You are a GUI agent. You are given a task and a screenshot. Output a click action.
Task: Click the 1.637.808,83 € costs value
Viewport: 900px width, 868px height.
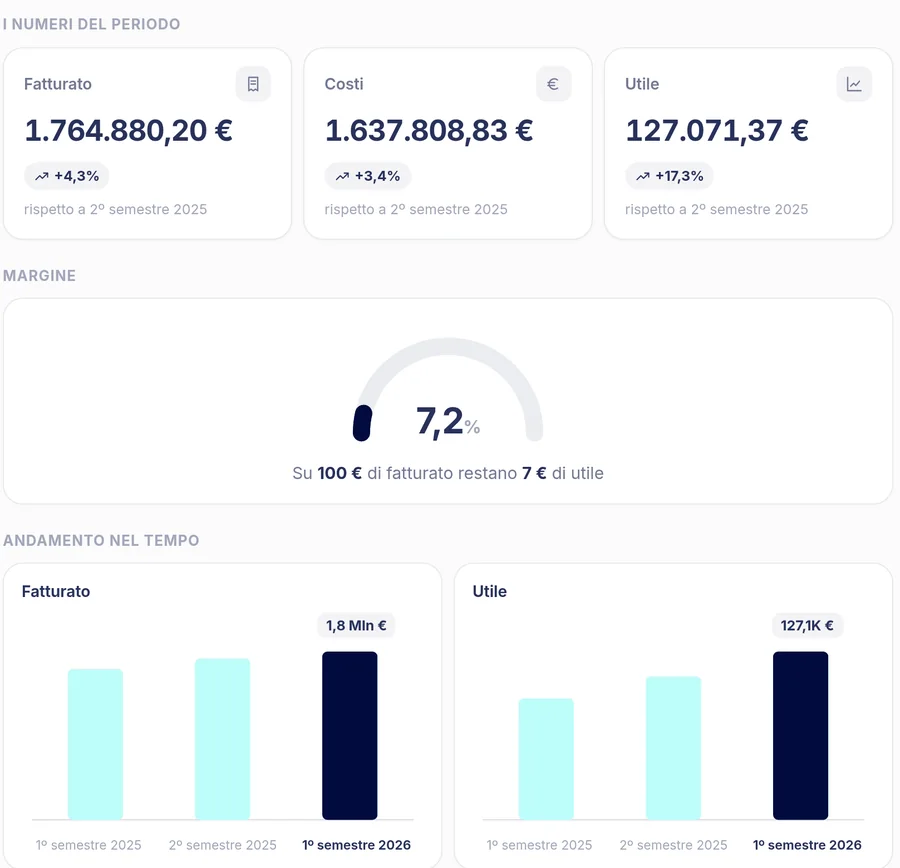pyautogui.click(x=429, y=130)
